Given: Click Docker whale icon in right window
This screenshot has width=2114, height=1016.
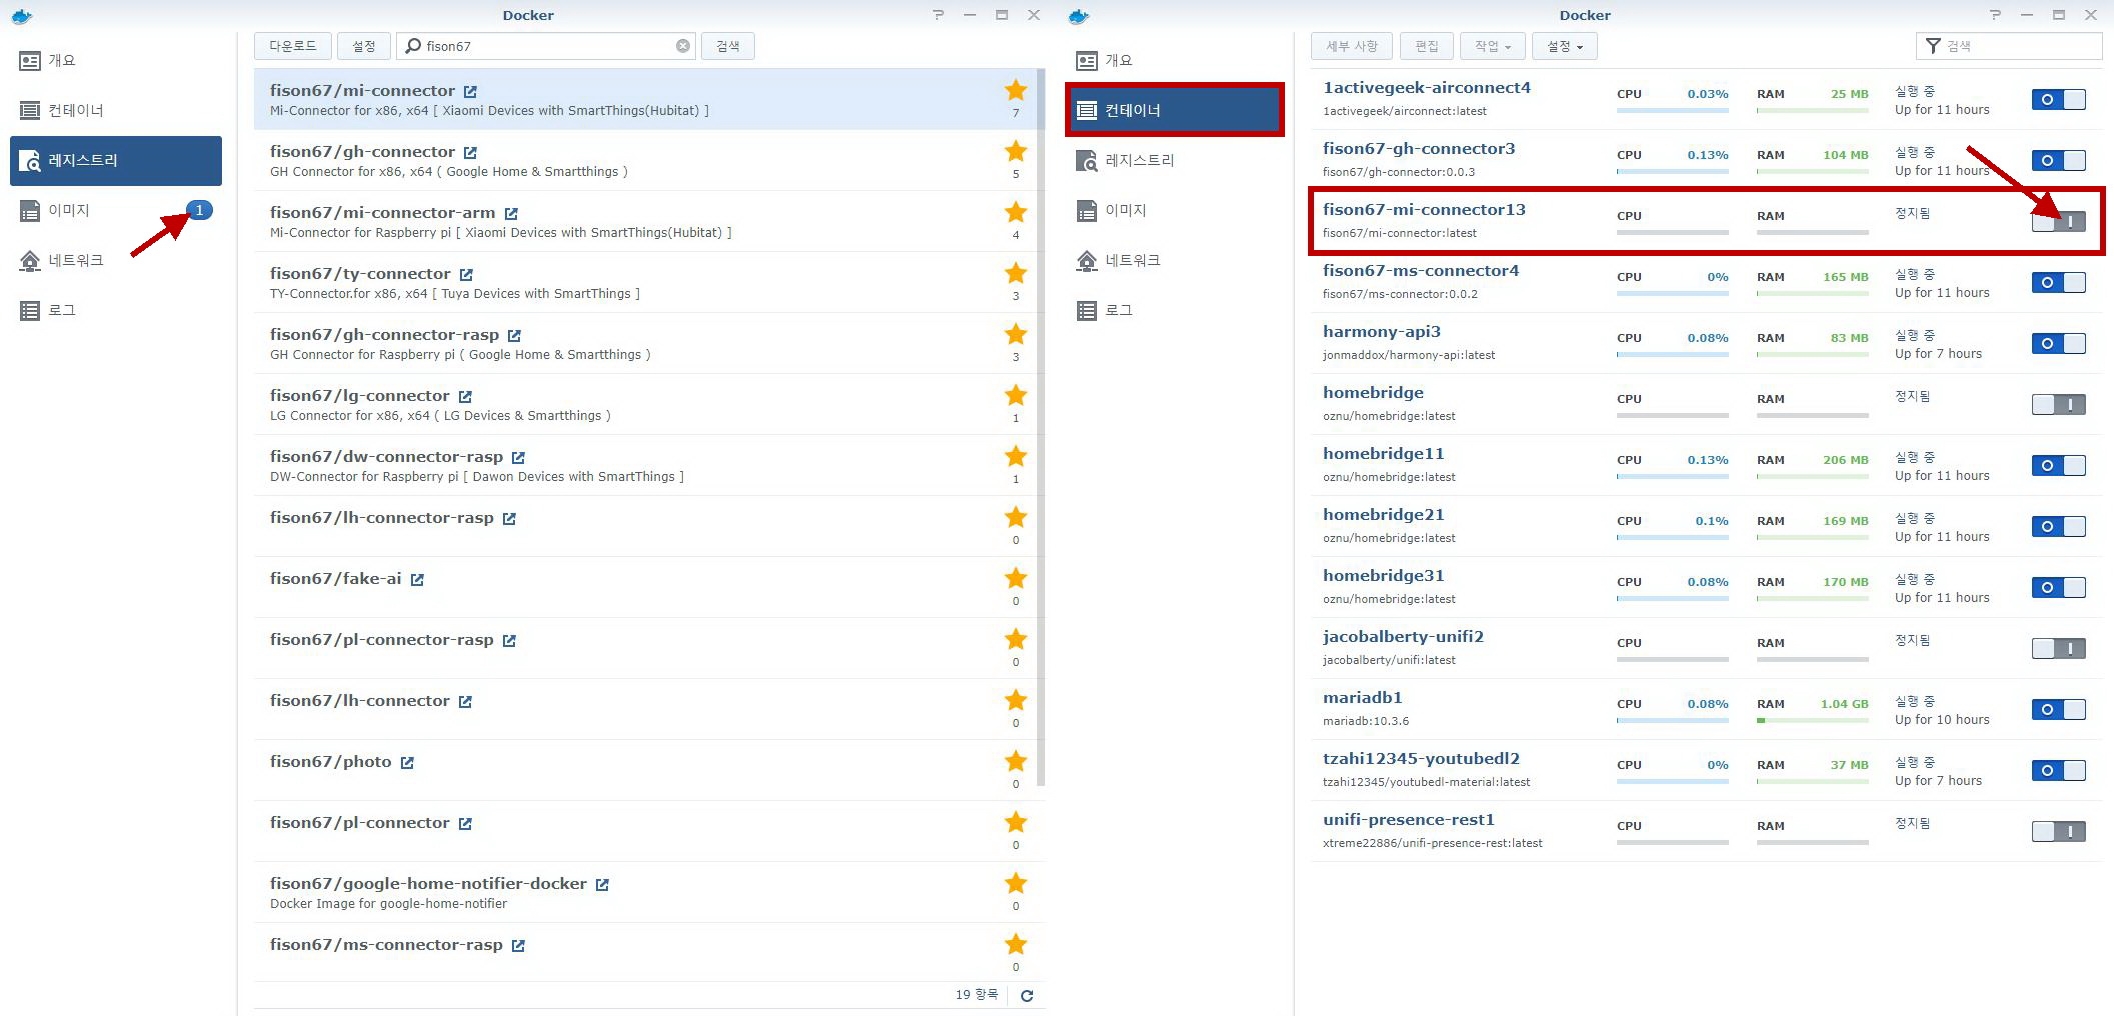Looking at the screenshot, I should pyautogui.click(x=1078, y=16).
